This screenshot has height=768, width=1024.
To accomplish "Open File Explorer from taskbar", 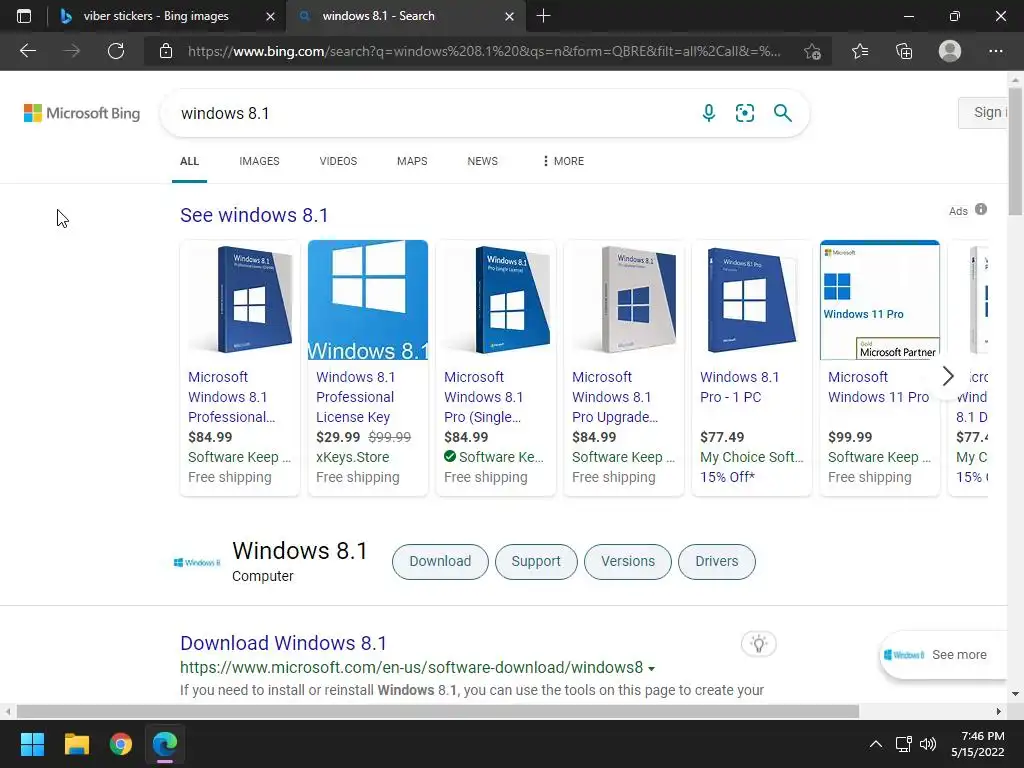I will tap(76, 744).
